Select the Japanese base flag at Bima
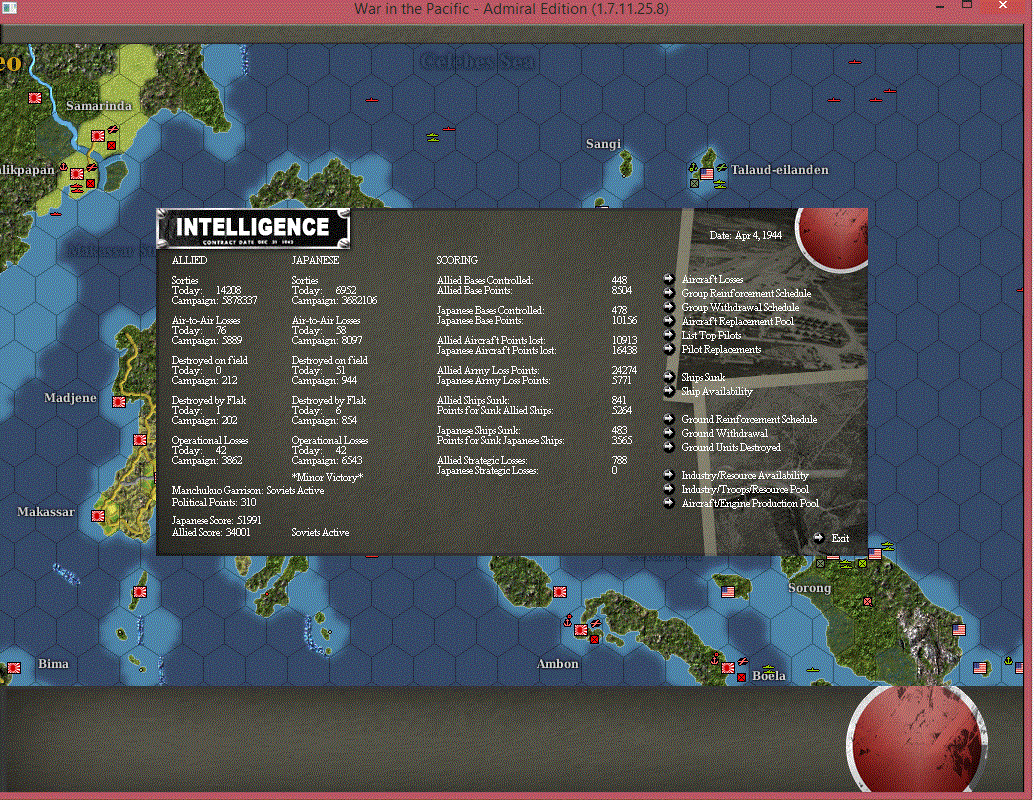The width and height of the screenshot is (1035, 800). (x=14, y=667)
